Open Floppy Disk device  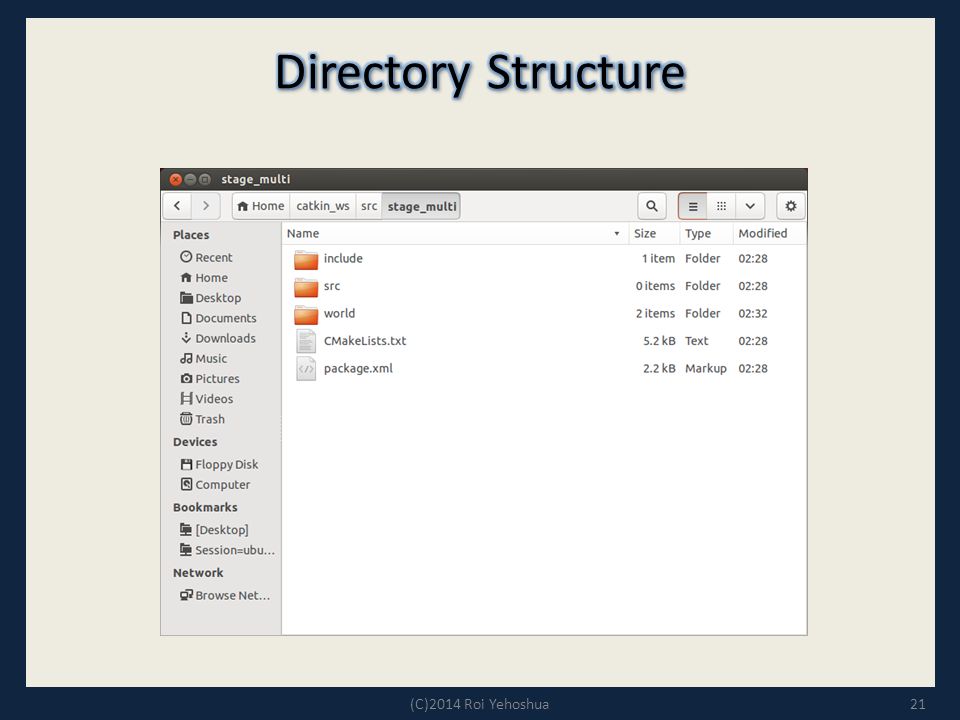pyautogui.click(x=219, y=464)
